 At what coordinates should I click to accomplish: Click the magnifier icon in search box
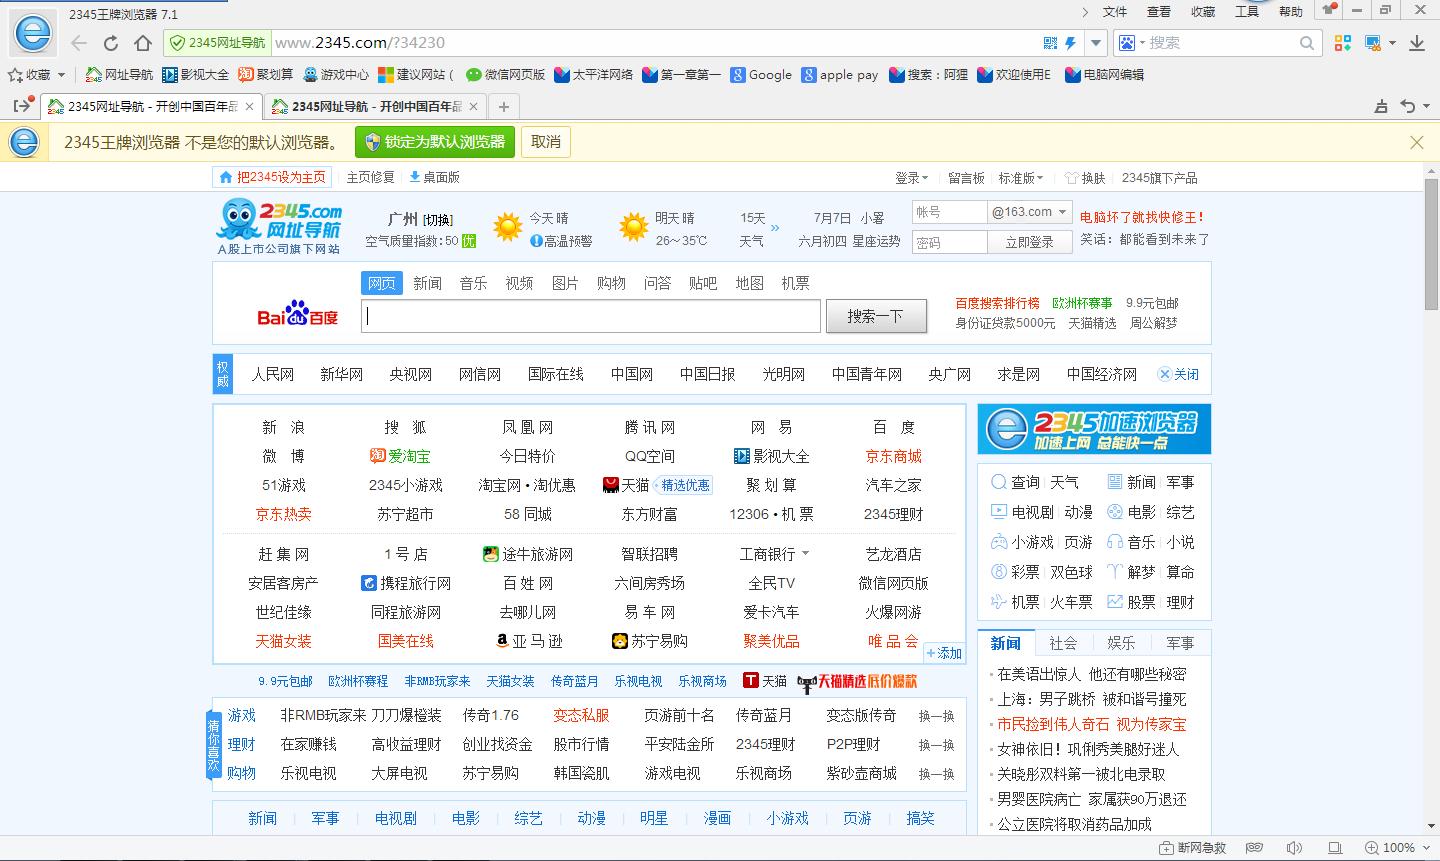point(1307,43)
